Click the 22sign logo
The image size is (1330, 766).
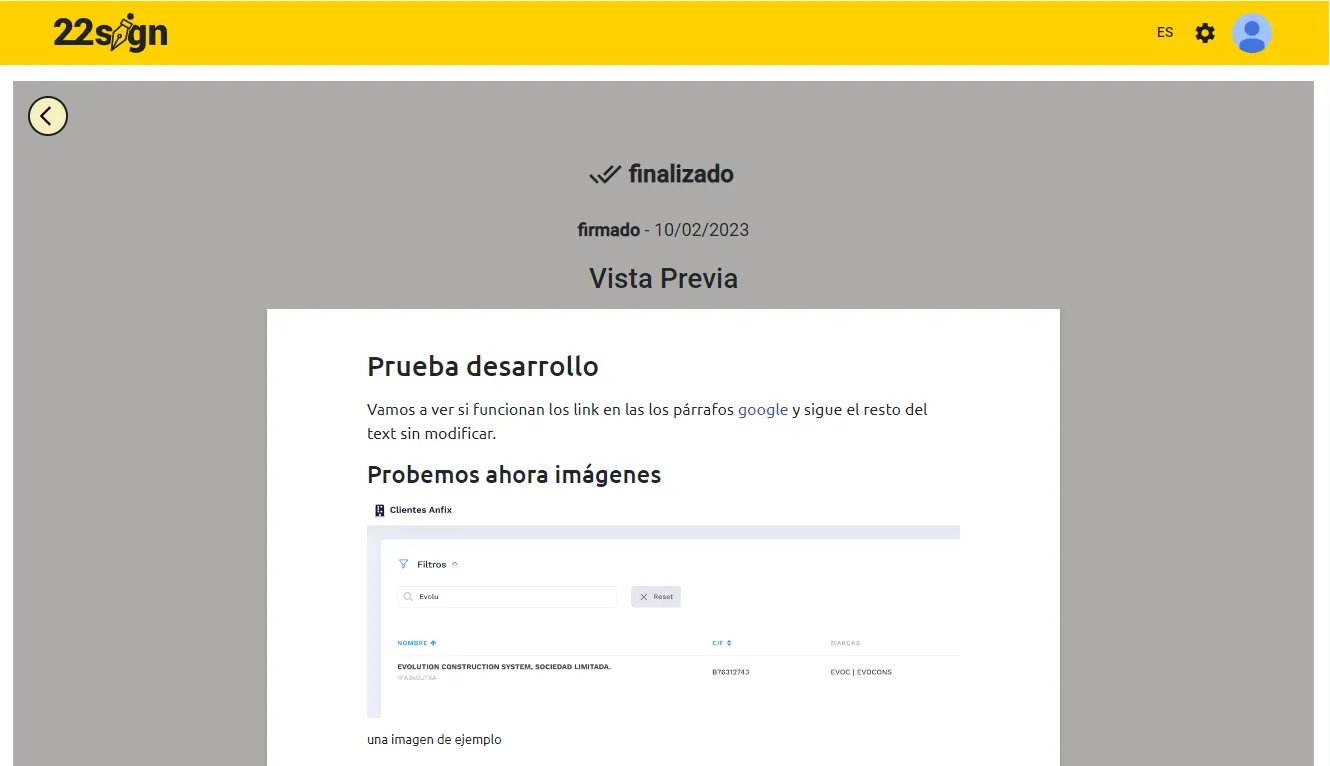point(110,31)
